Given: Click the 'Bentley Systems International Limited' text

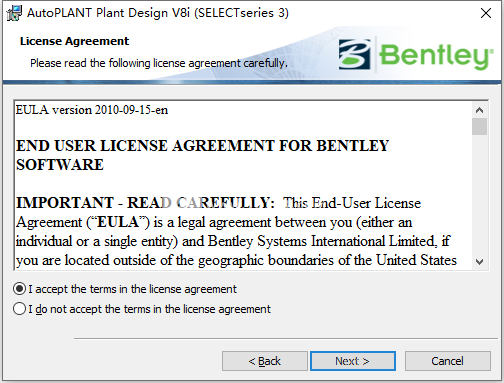Looking at the screenshot, I should click(x=322, y=241).
